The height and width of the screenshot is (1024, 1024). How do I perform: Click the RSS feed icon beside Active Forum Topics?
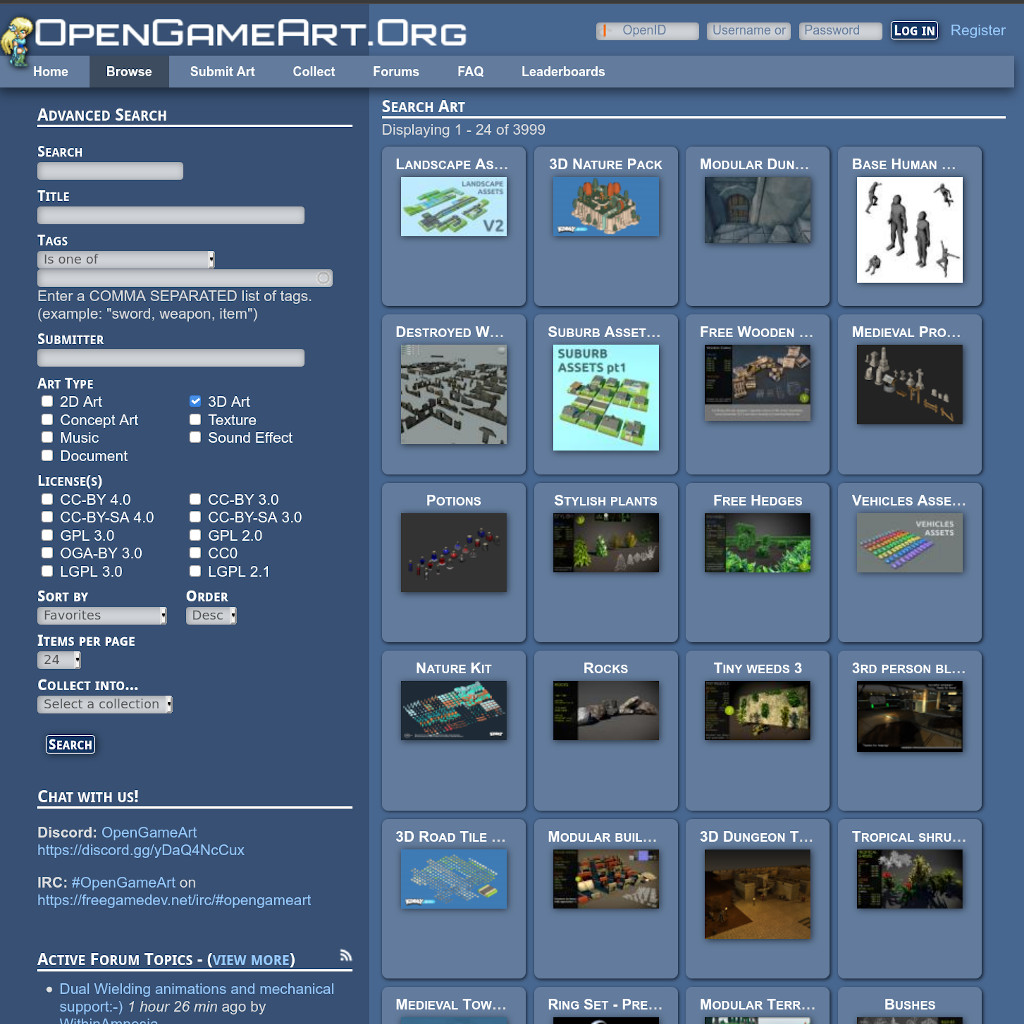click(346, 956)
